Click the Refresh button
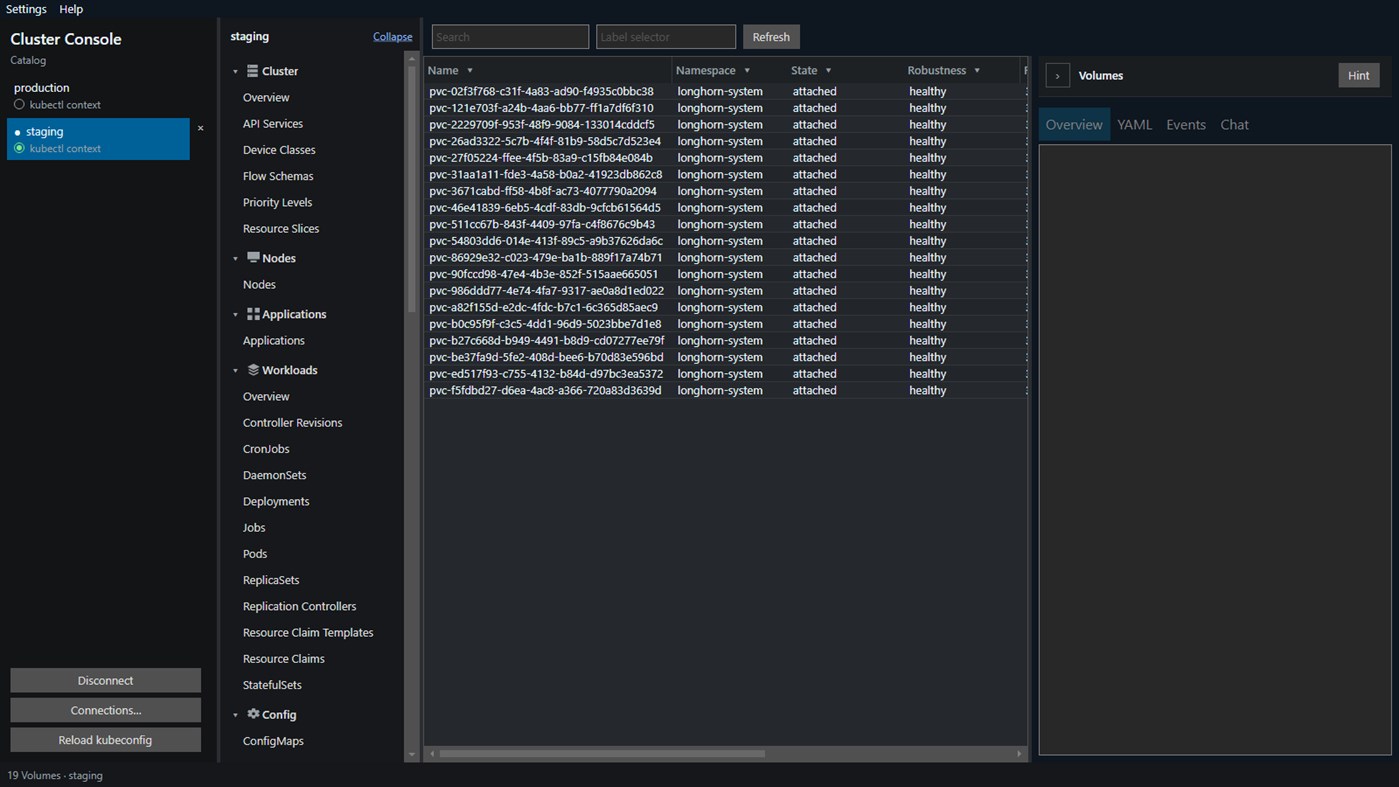The width and height of the screenshot is (1399, 787). click(771, 37)
